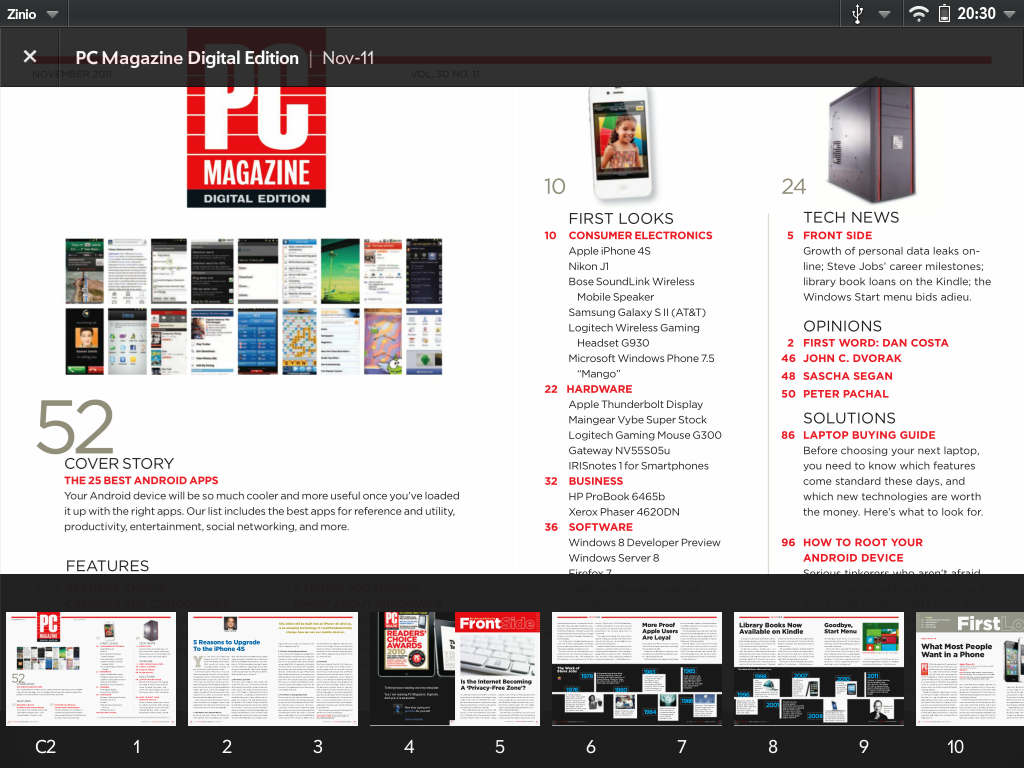Select the PC Magazine Digital Edition title
Image resolution: width=1024 pixels, height=768 pixels.
[x=187, y=58]
